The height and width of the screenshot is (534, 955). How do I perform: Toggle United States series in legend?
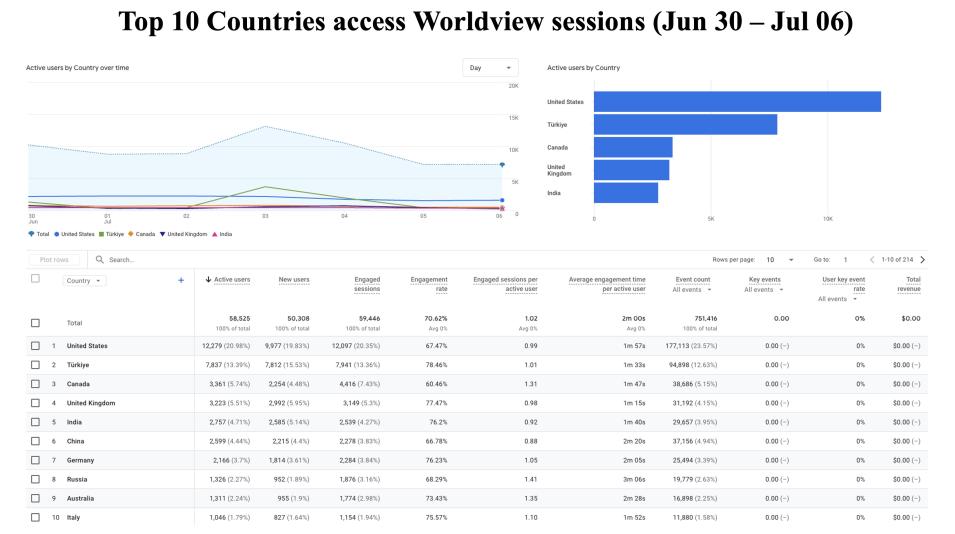(74, 234)
